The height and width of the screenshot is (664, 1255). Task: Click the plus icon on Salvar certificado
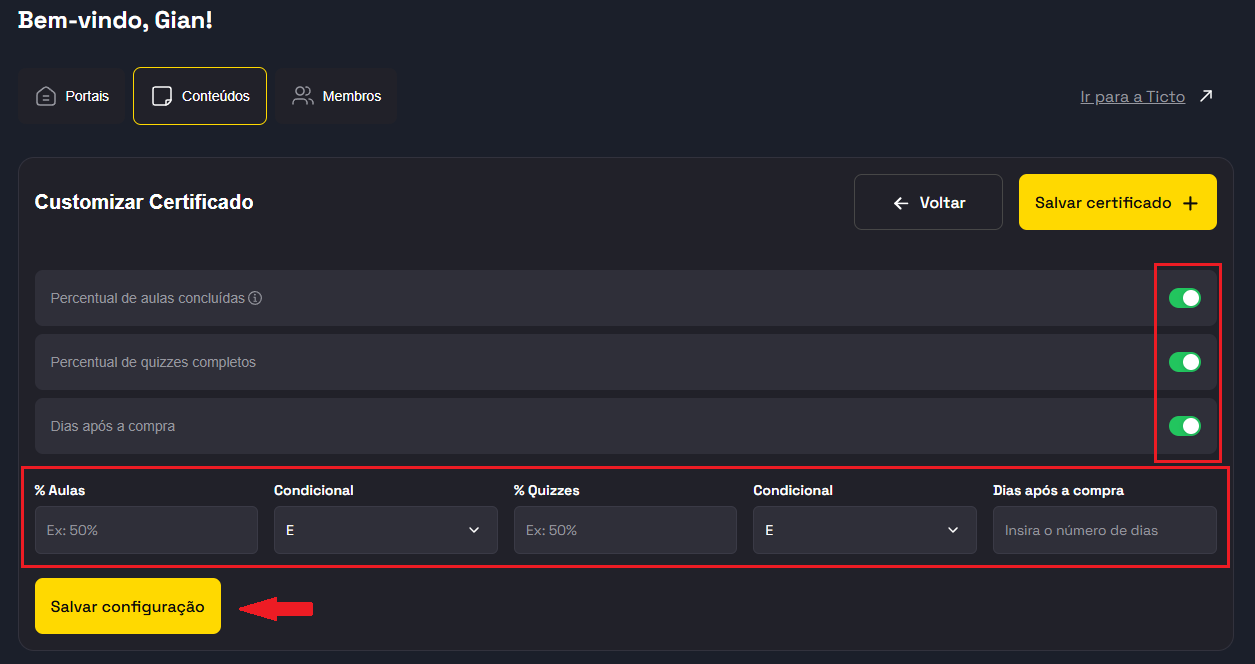tap(1190, 203)
